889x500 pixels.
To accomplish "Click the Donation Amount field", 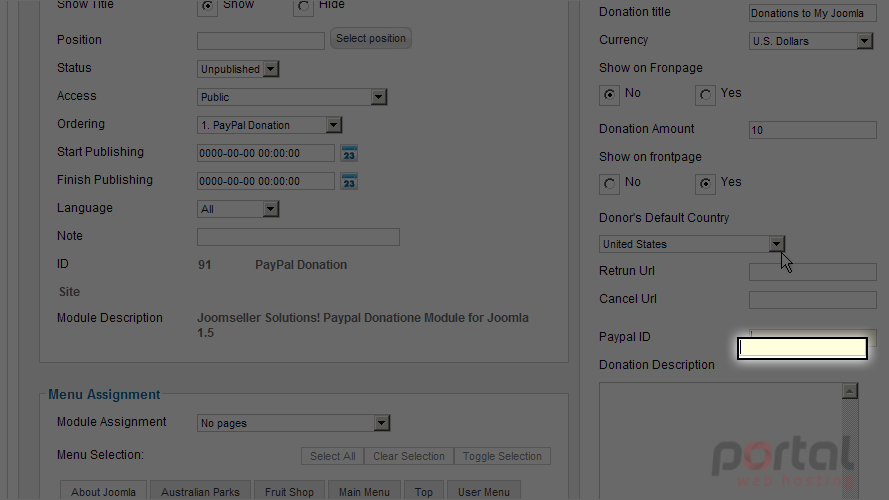I will point(812,130).
